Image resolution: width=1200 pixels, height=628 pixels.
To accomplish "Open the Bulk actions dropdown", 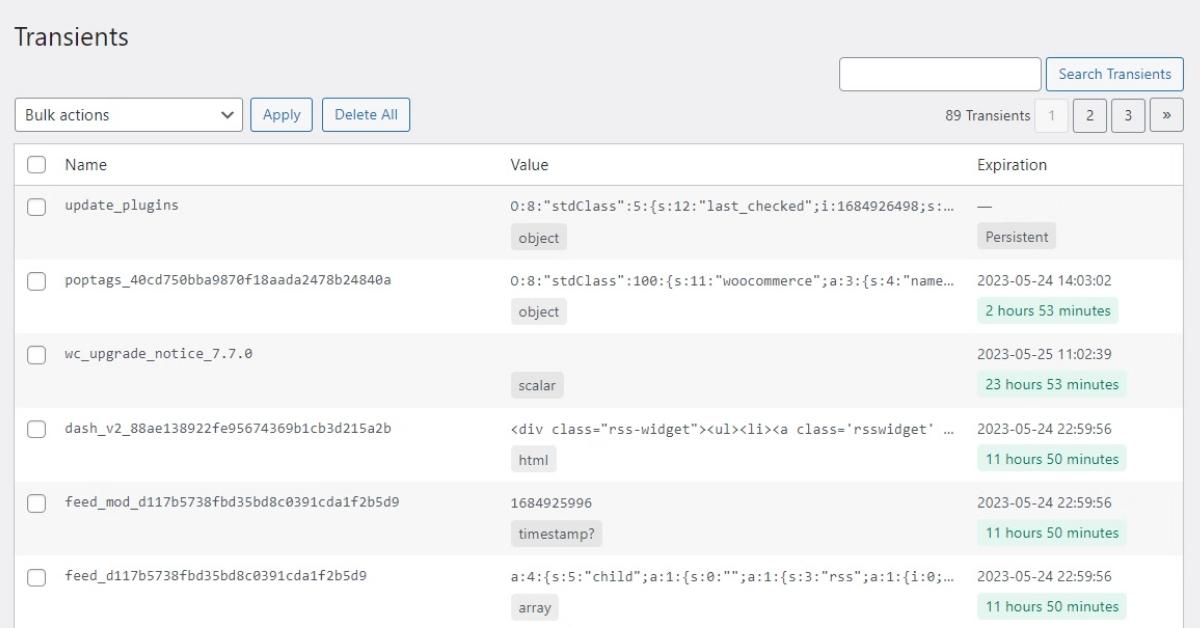I will pos(129,115).
